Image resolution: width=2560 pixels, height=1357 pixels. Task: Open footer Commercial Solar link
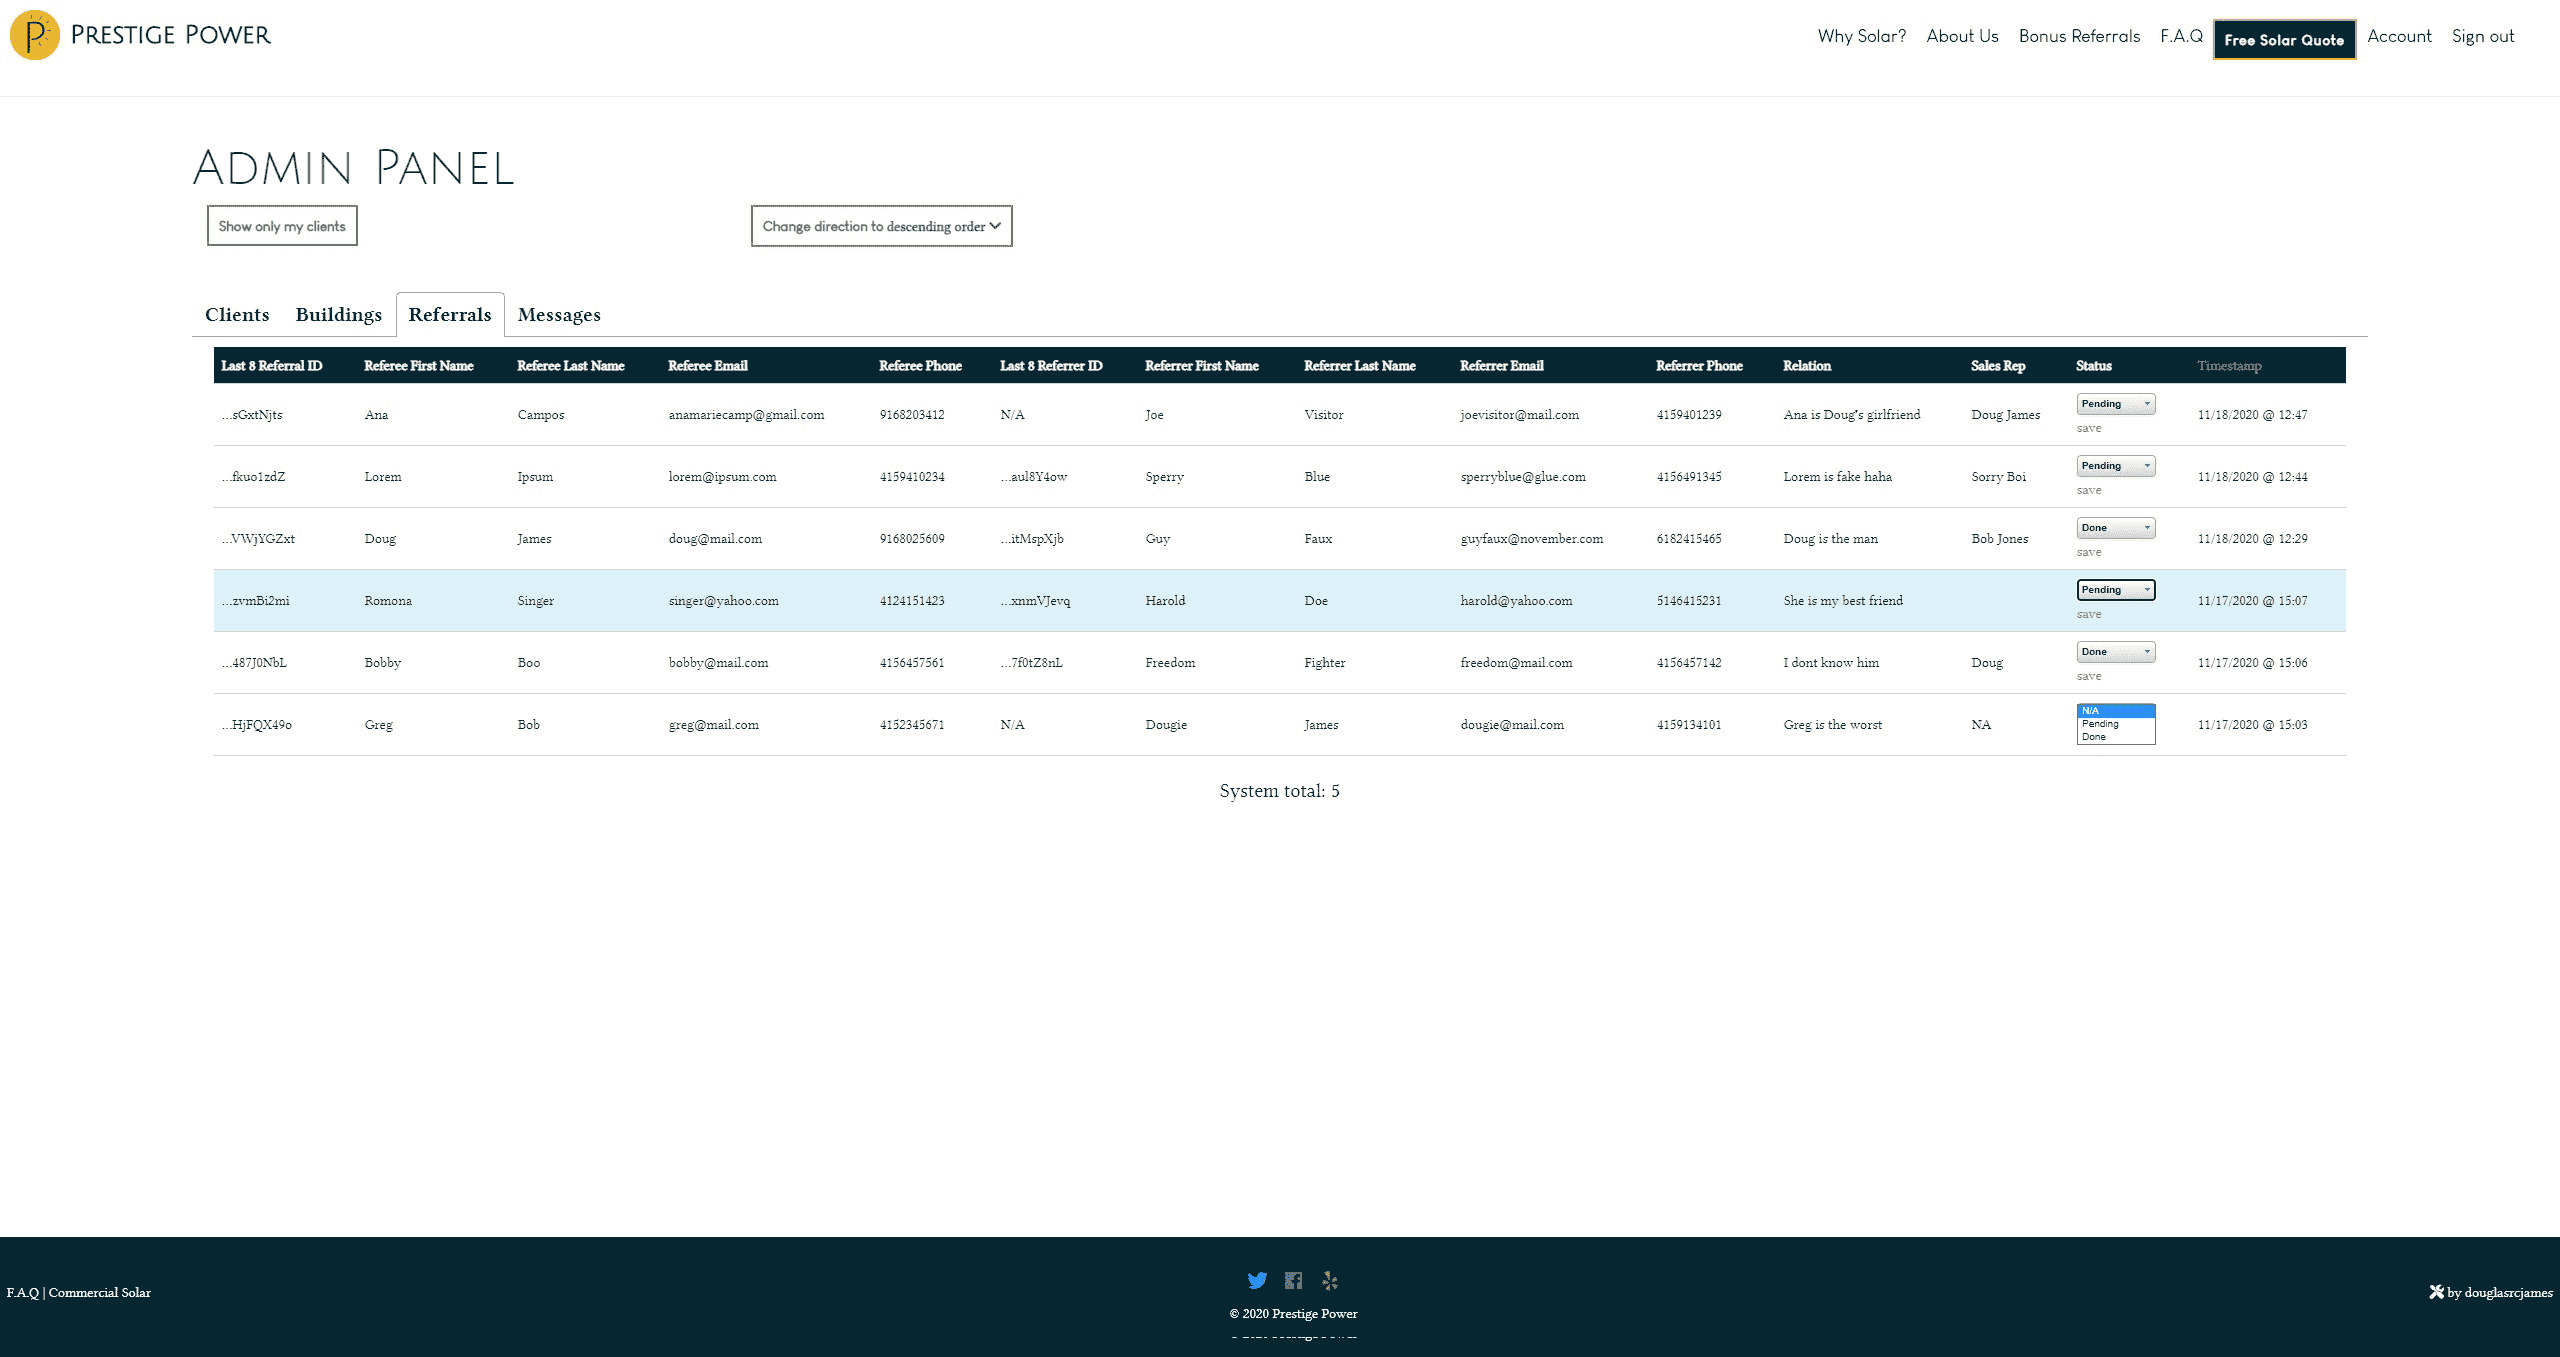tap(100, 1293)
